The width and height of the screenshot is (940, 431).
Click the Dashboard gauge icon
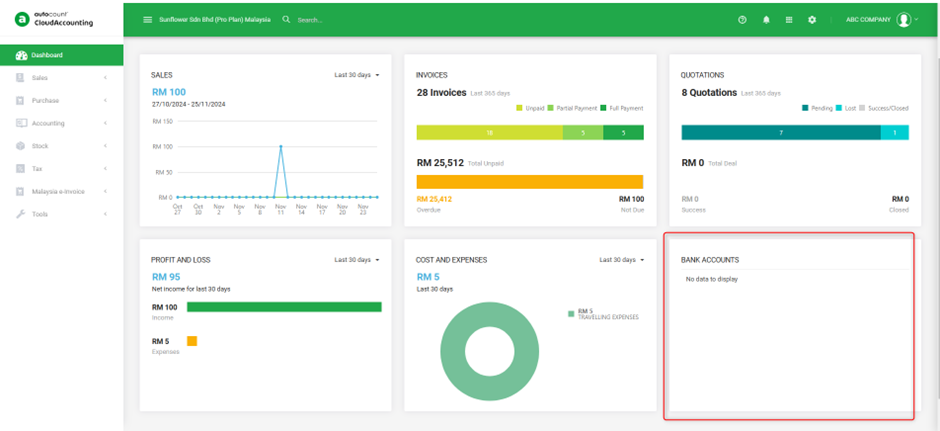click(x=21, y=55)
